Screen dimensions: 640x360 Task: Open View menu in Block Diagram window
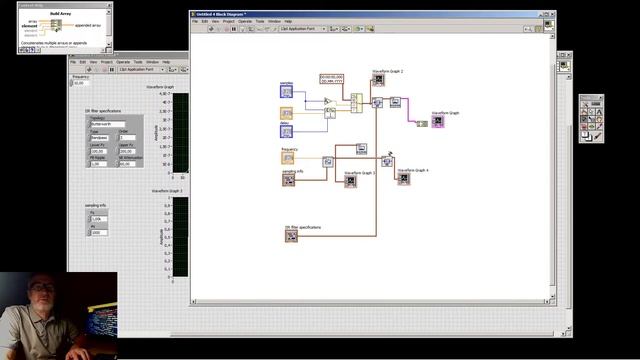click(x=216, y=21)
